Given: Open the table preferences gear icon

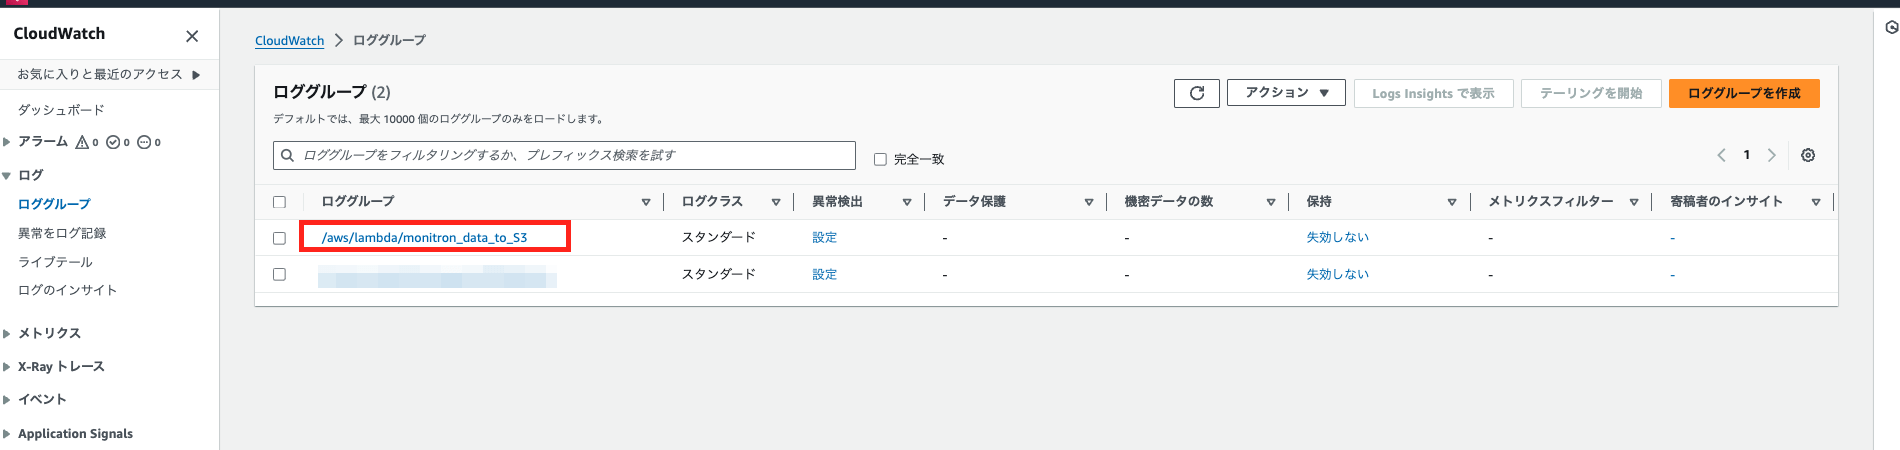Looking at the screenshot, I should coord(1808,155).
